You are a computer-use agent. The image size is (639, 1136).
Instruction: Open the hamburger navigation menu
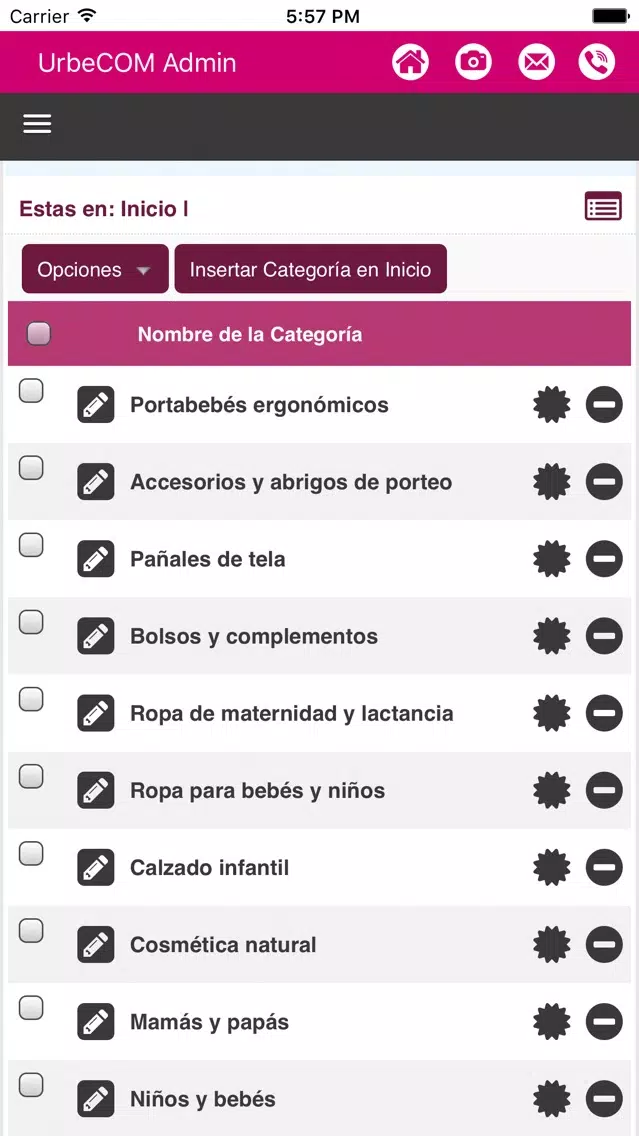[x=37, y=124]
